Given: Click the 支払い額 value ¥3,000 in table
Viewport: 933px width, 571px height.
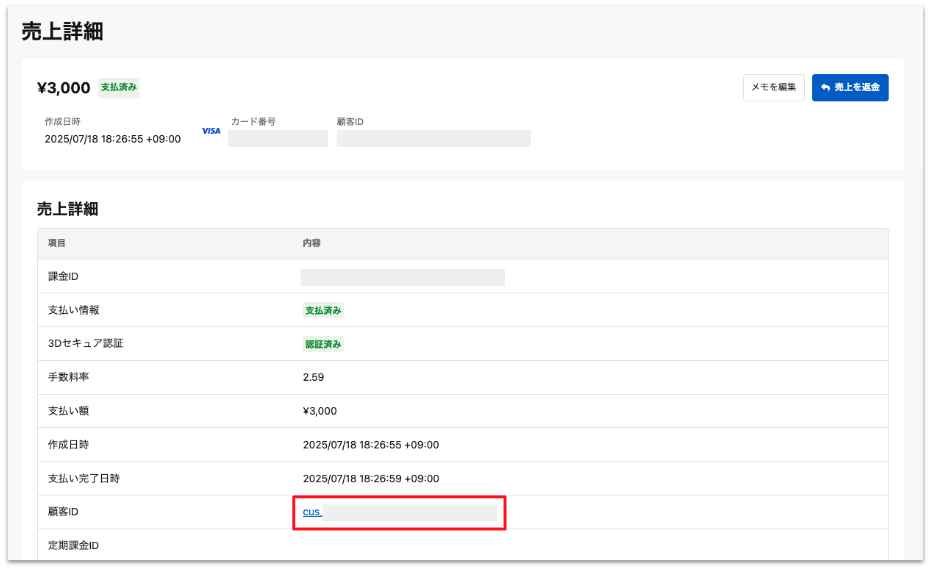Looking at the screenshot, I should 320,411.
